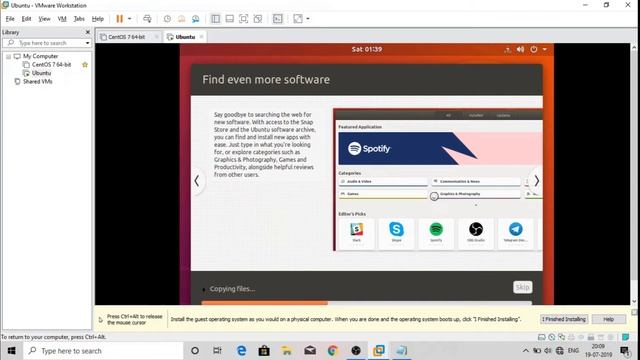Toggle the library sidebar view icon
Viewport: 640px width, 360px height.
[x=216, y=19]
